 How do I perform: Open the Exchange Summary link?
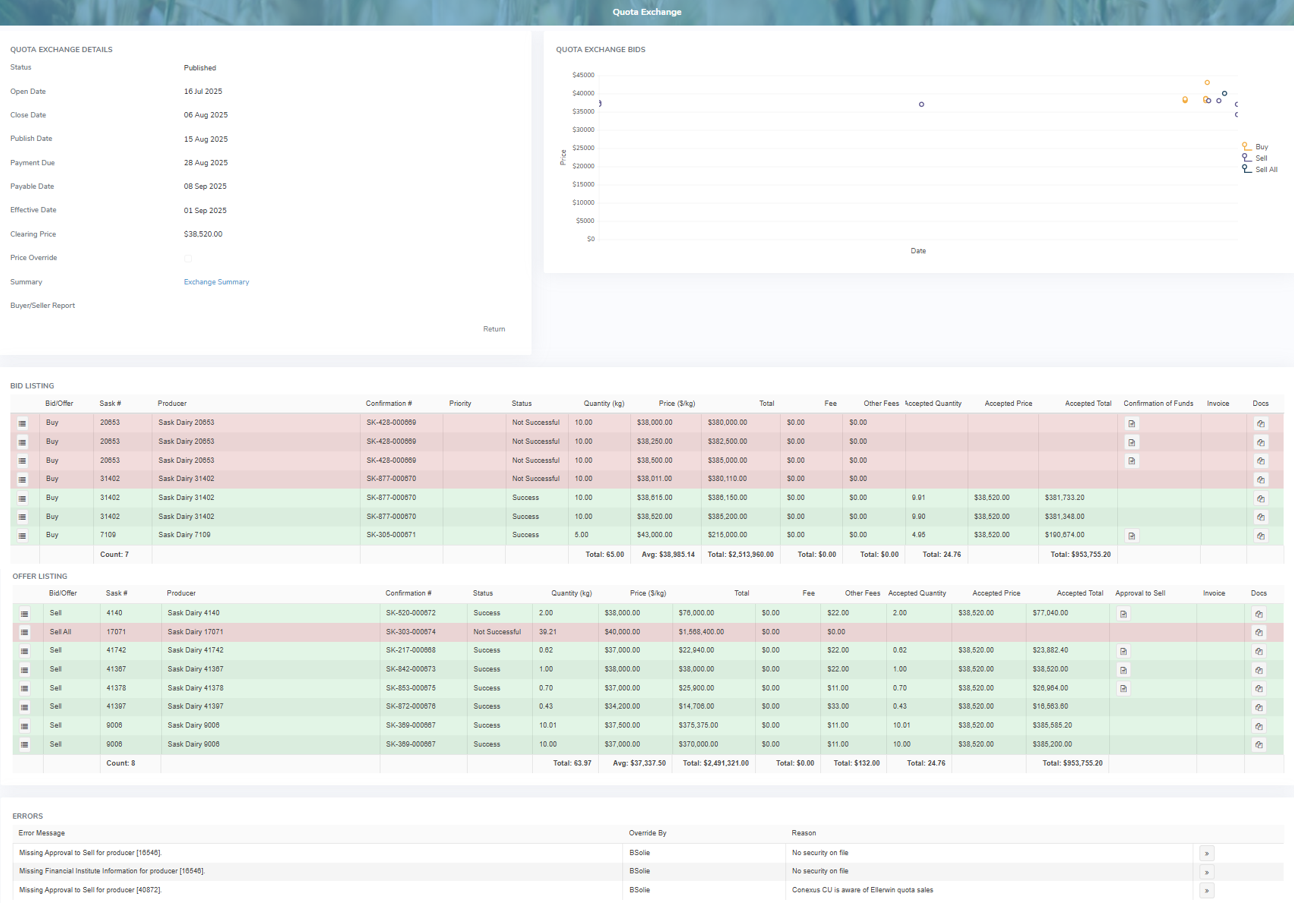coord(216,282)
